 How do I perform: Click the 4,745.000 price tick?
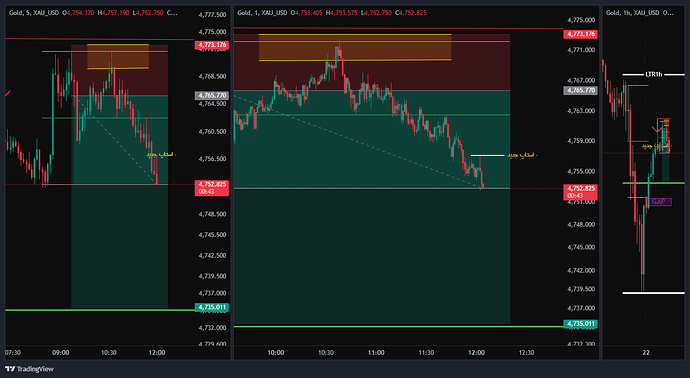tap(581, 247)
